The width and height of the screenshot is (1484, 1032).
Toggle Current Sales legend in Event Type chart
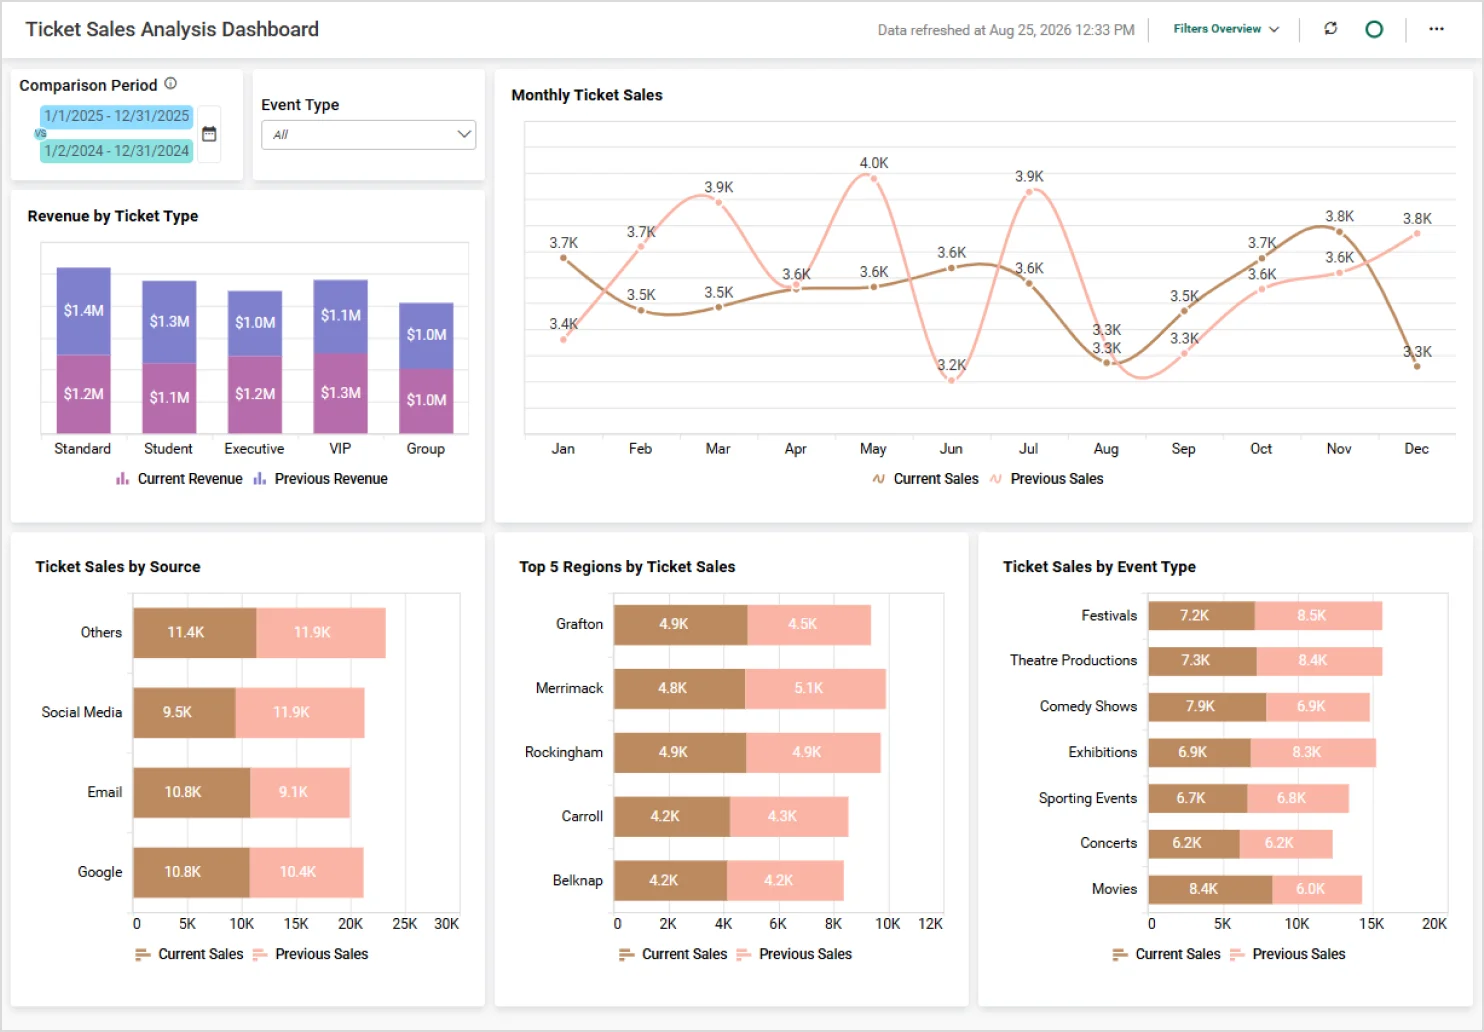point(1166,954)
